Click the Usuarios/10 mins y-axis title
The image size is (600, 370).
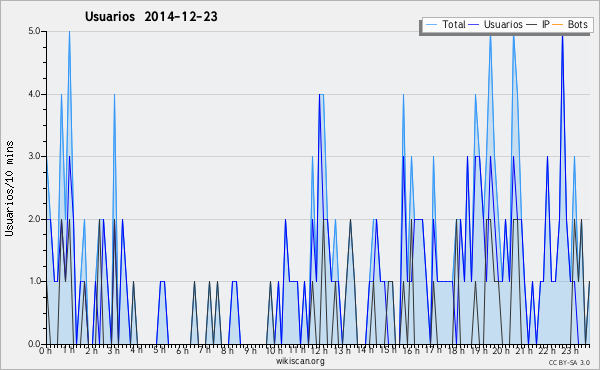point(10,188)
